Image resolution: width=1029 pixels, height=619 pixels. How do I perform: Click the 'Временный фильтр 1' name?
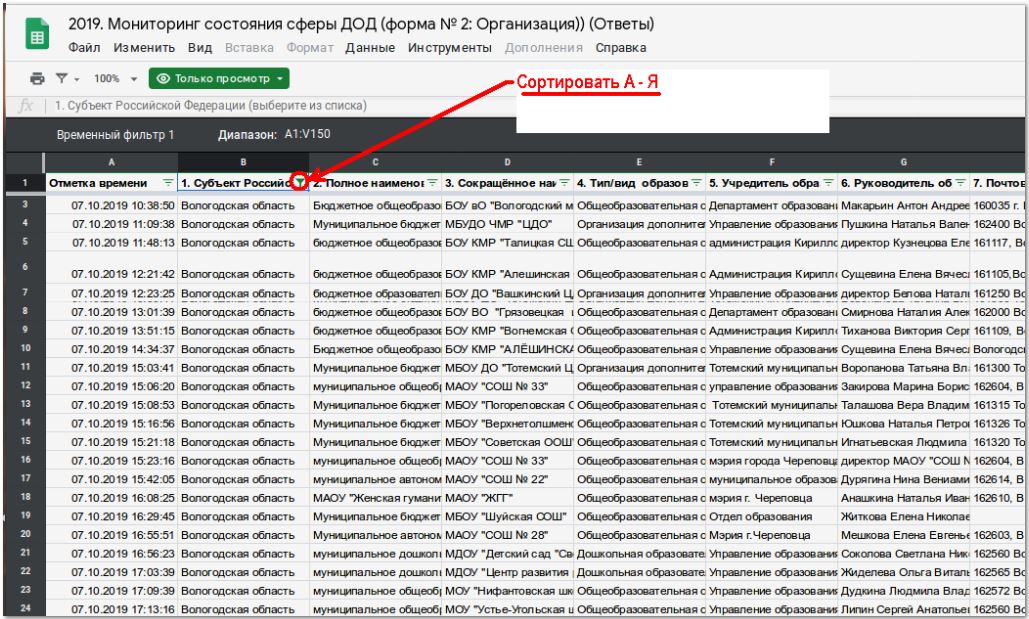[115, 136]
